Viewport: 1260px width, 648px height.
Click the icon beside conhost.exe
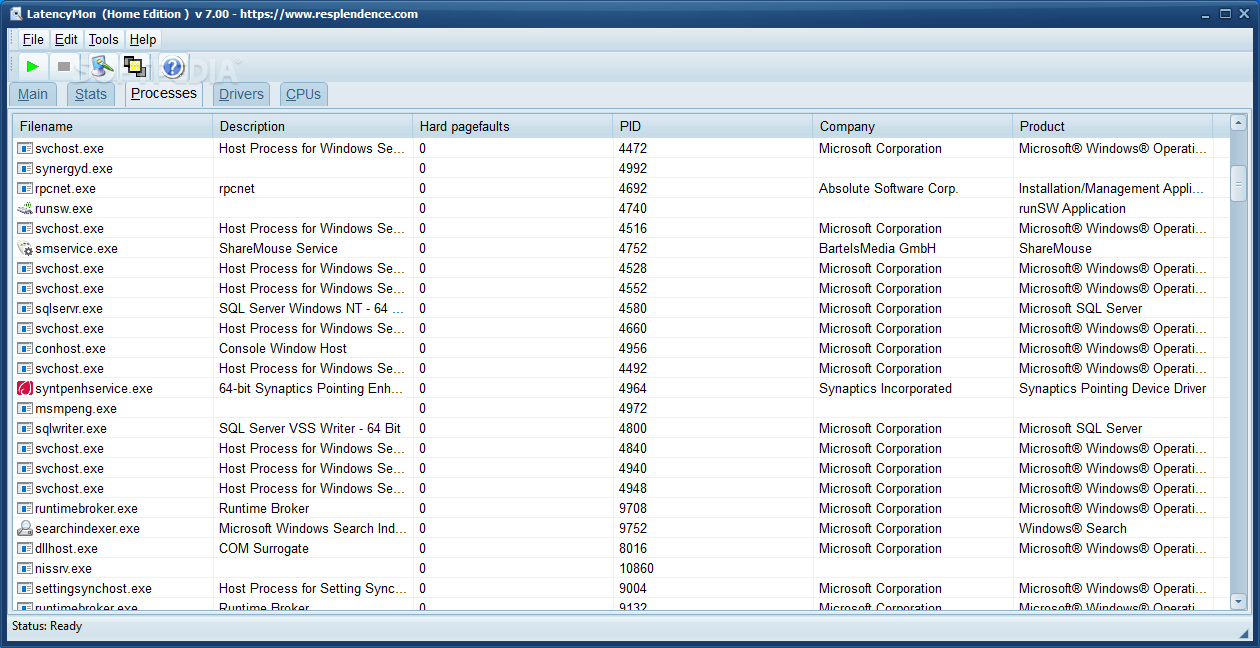click(25, 348)
